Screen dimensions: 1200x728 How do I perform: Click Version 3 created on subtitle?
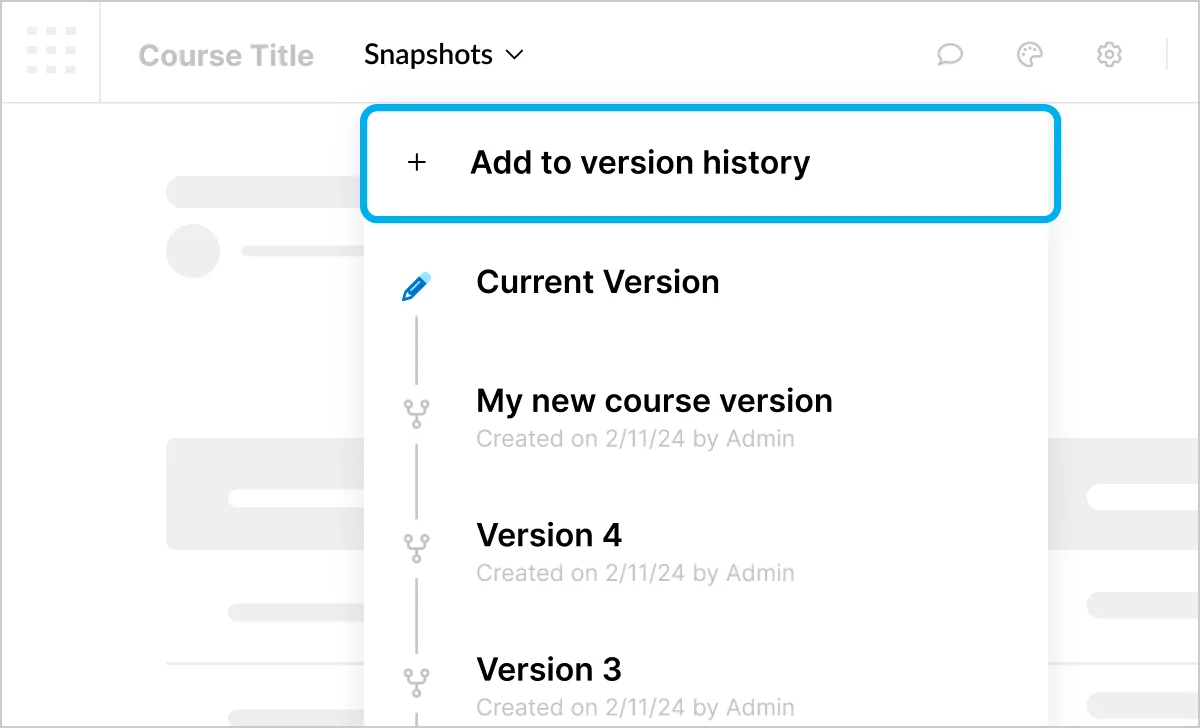coord(635,707)
